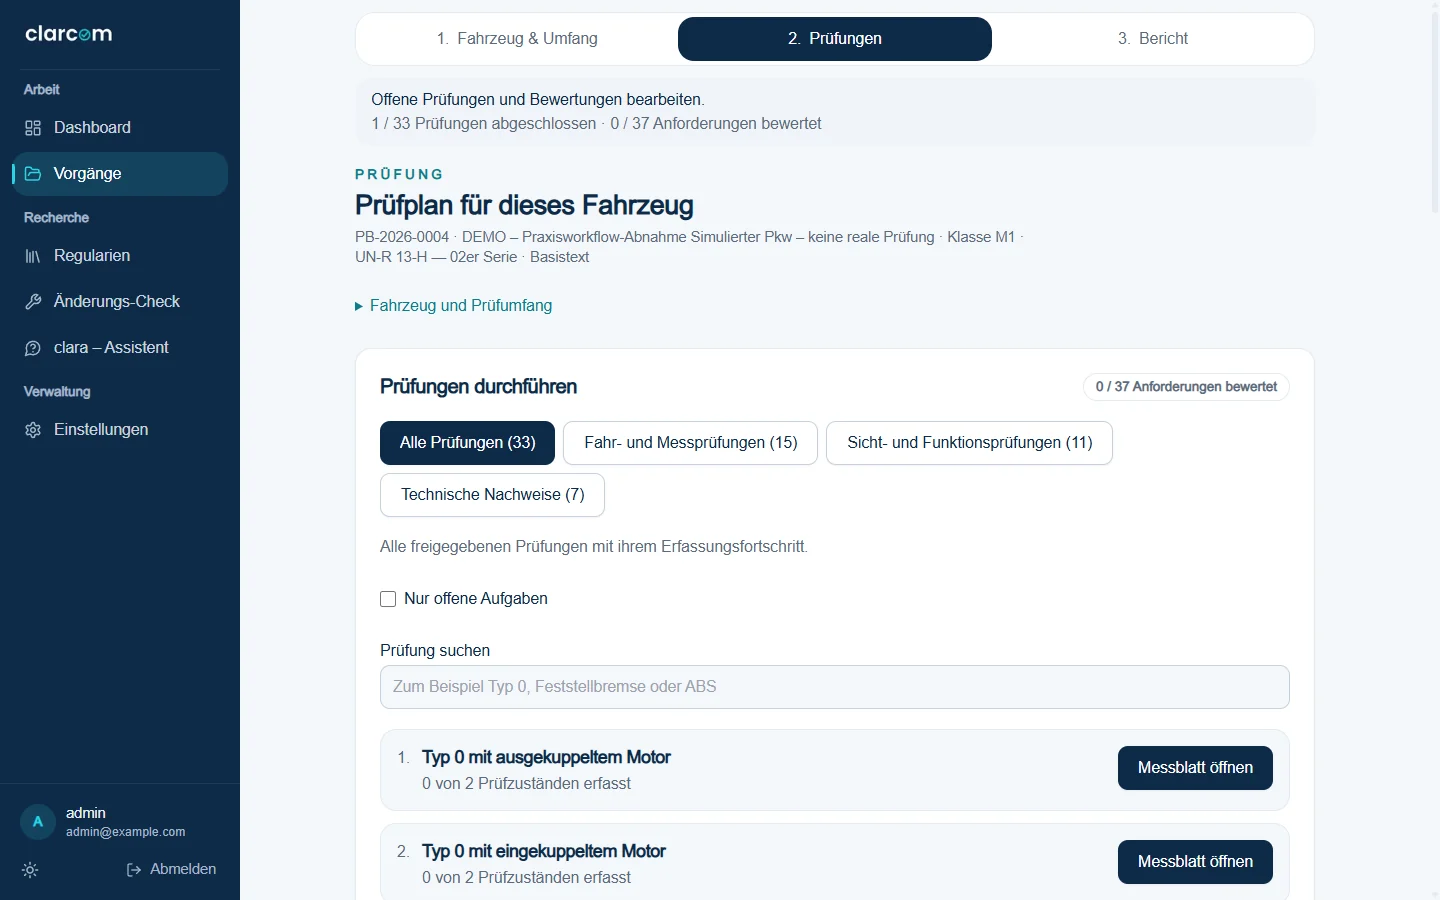Viewport: 1440px width, 900px height.
Task: Open Regularien via its library icon
Action: 33,256
